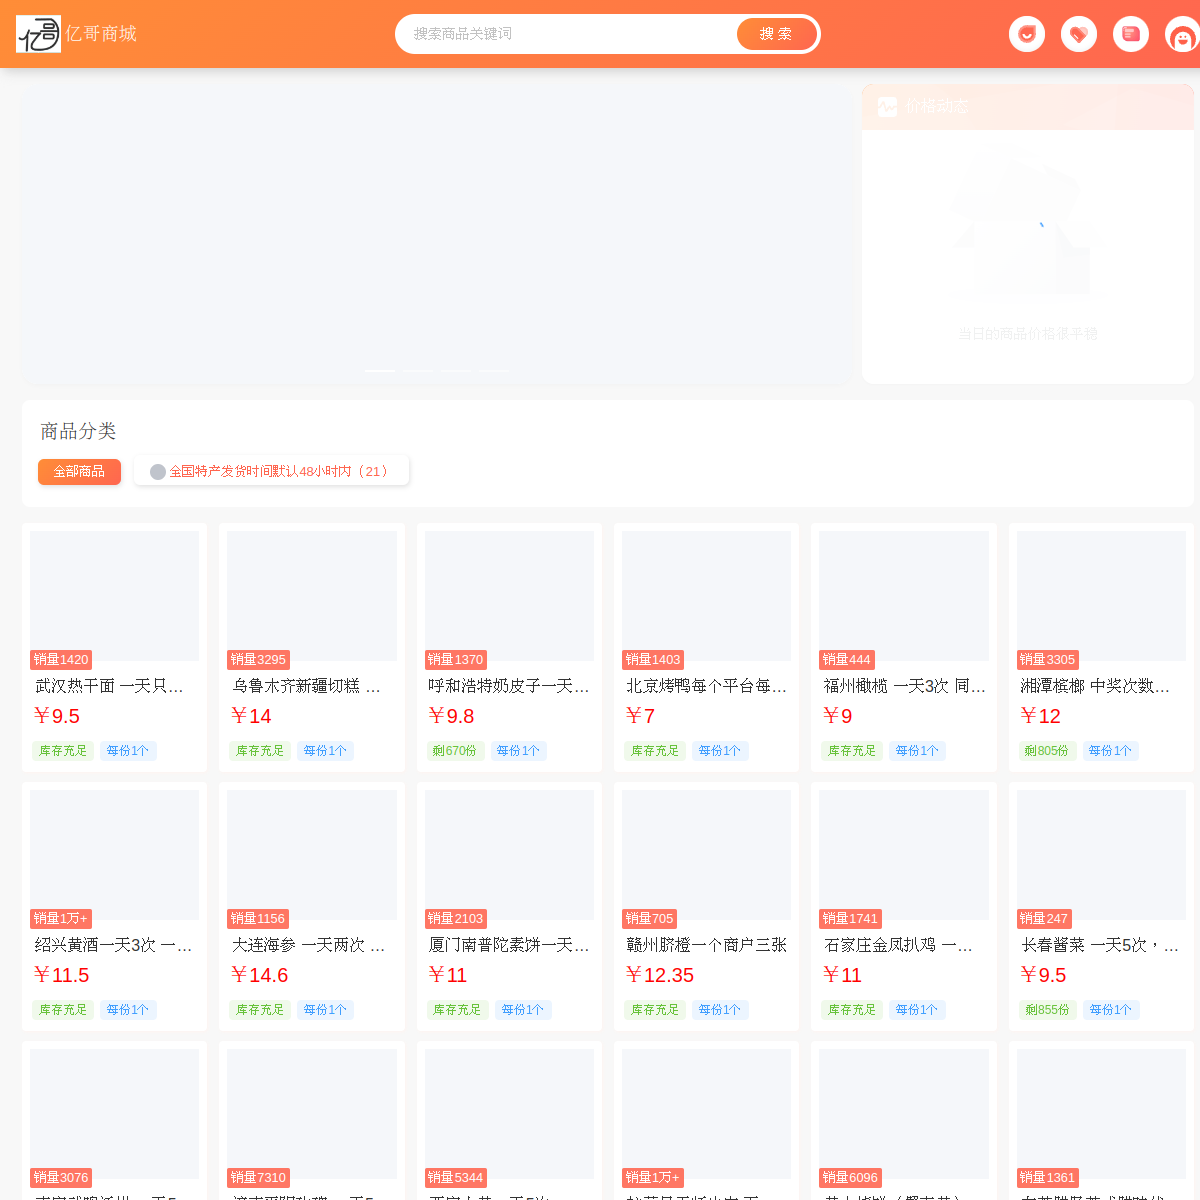
Task: Open the user avatar icon
Action: (x=1183, y=38)
